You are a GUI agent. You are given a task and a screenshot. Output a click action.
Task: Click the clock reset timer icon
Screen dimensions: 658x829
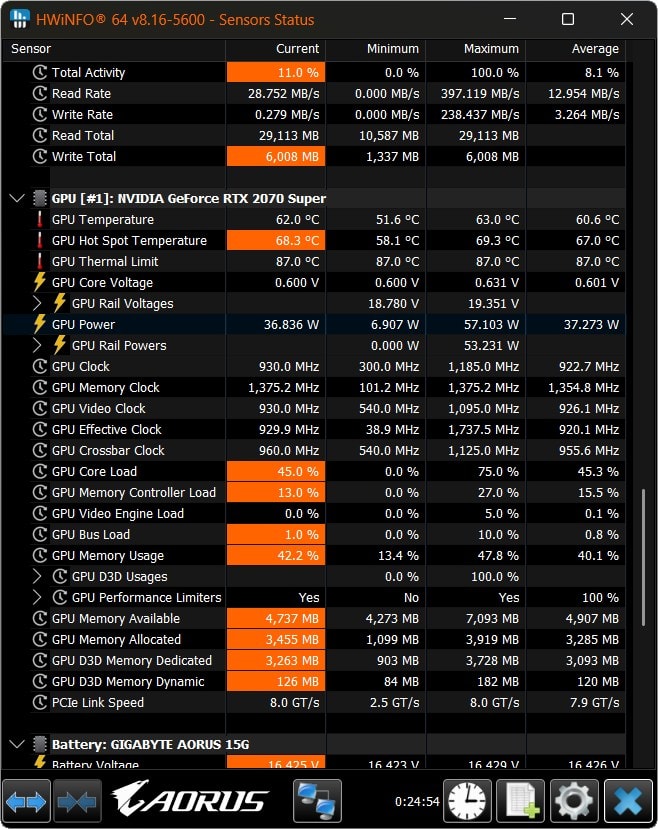[467, 801]
